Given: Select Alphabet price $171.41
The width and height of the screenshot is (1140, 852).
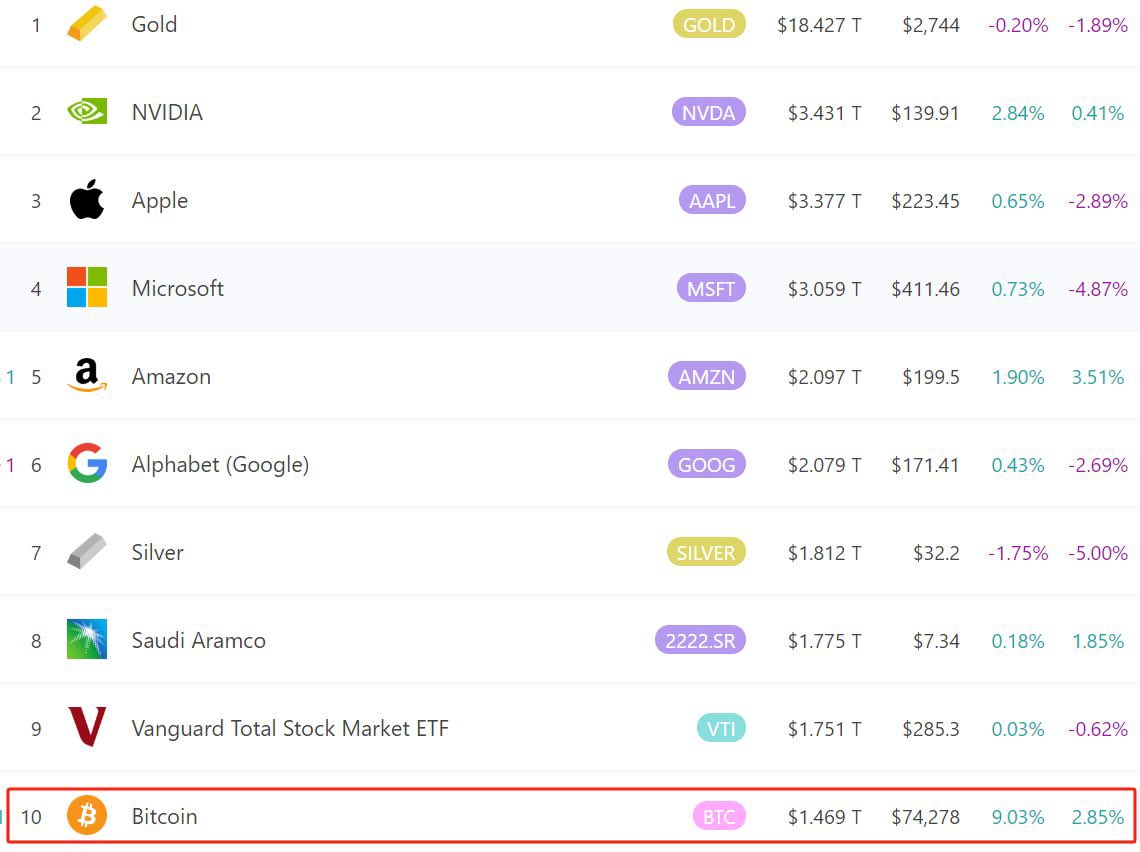Looking at the screenshot, I should point(926,465).
